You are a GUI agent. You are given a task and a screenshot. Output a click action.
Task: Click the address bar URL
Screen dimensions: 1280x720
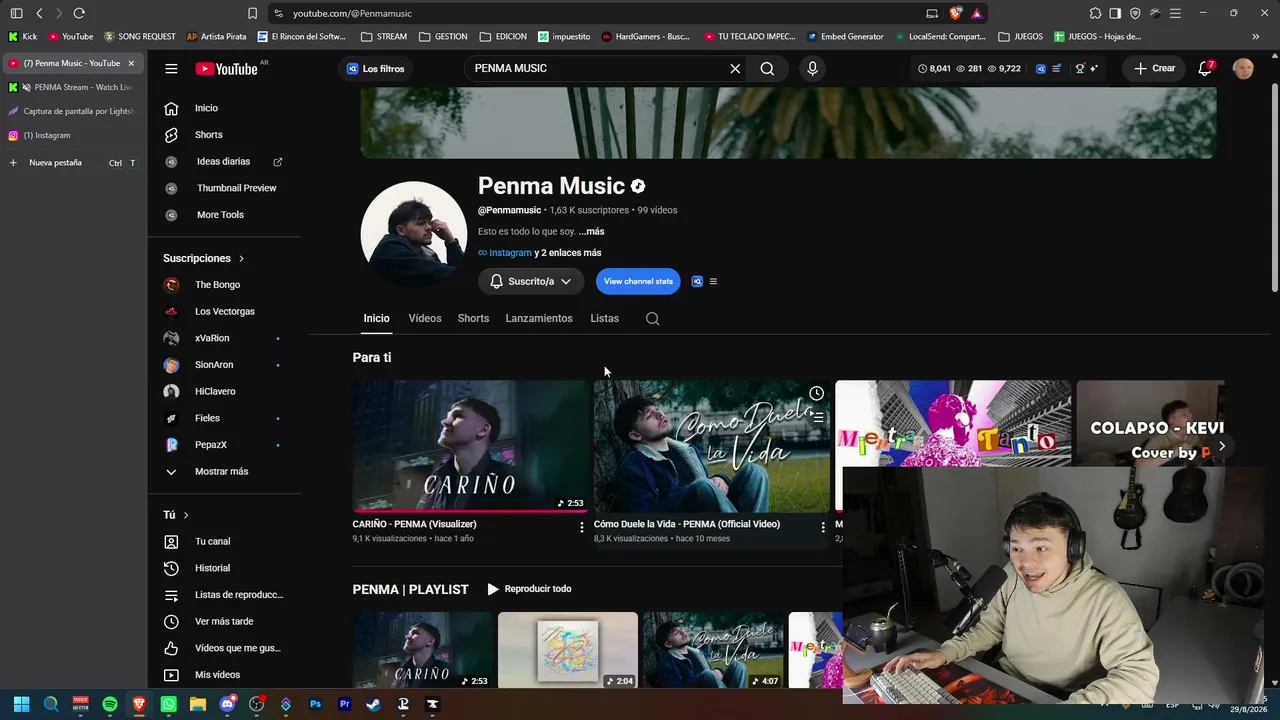(352, 13)
